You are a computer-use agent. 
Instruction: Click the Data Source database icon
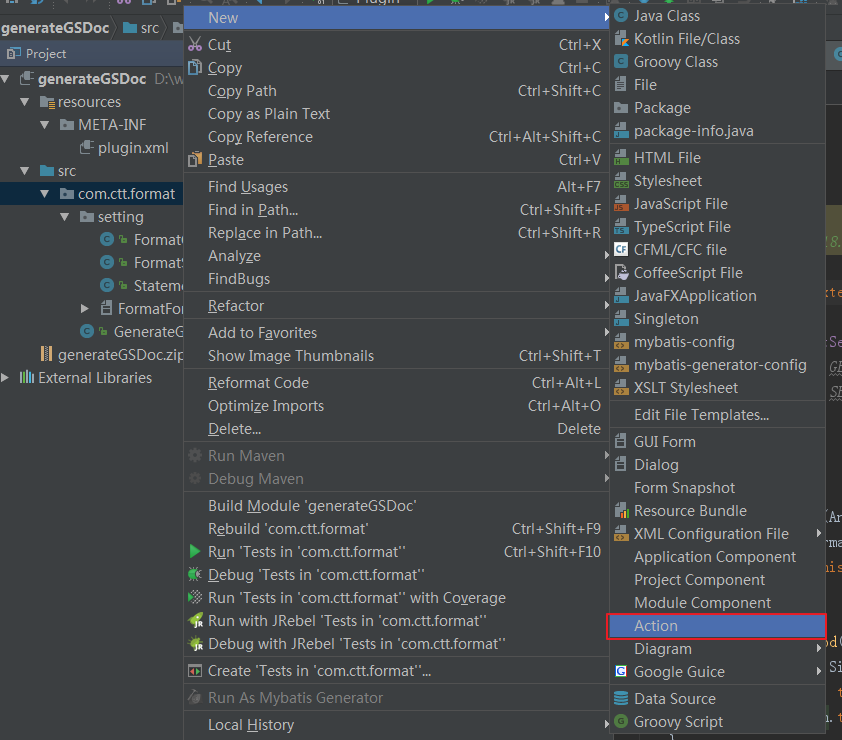pos(621,698)
